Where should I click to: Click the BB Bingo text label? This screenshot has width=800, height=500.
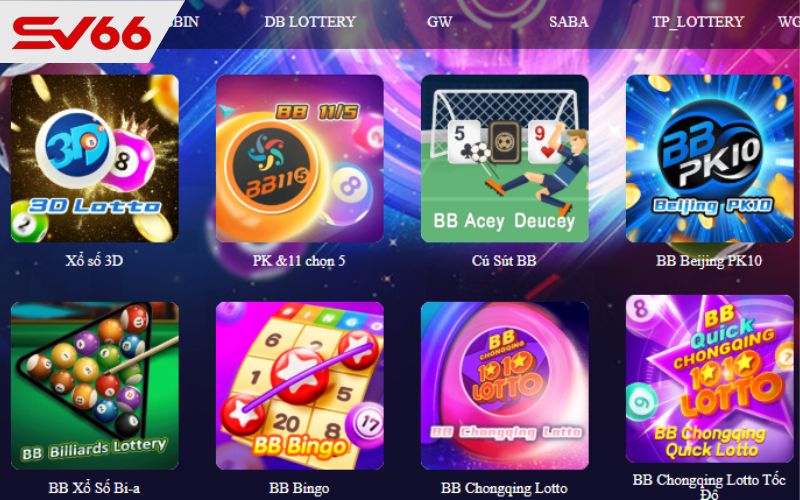pyautogui.click(x=299, y=488)
